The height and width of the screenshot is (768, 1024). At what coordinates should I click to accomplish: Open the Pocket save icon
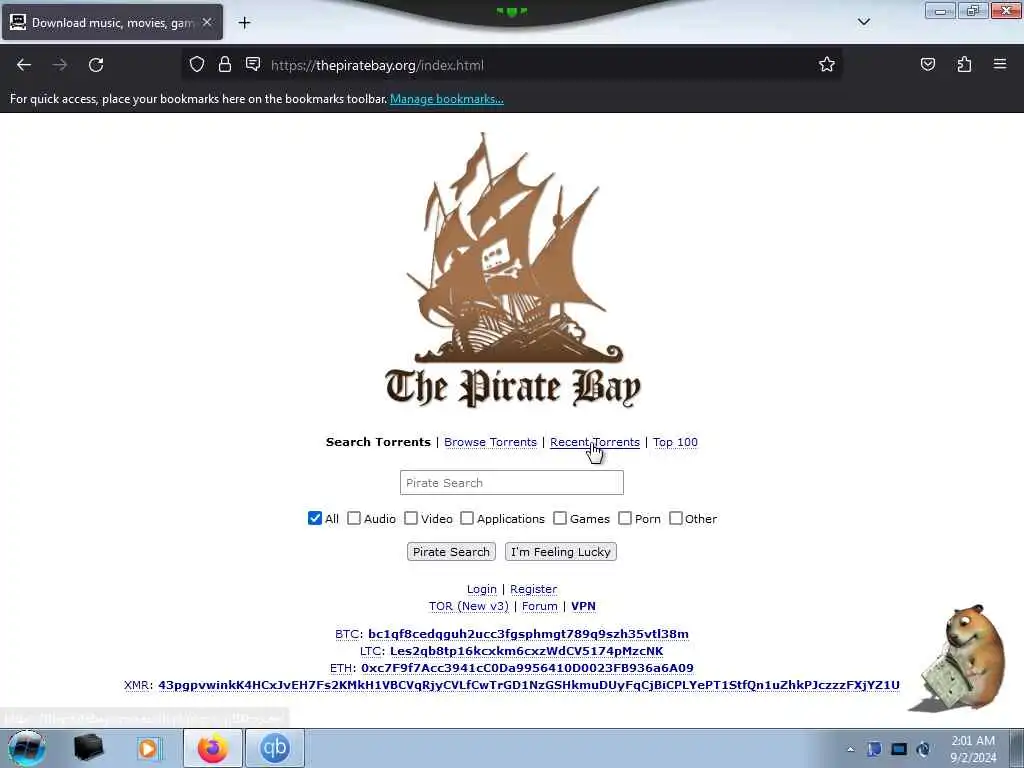coord(927,64)
